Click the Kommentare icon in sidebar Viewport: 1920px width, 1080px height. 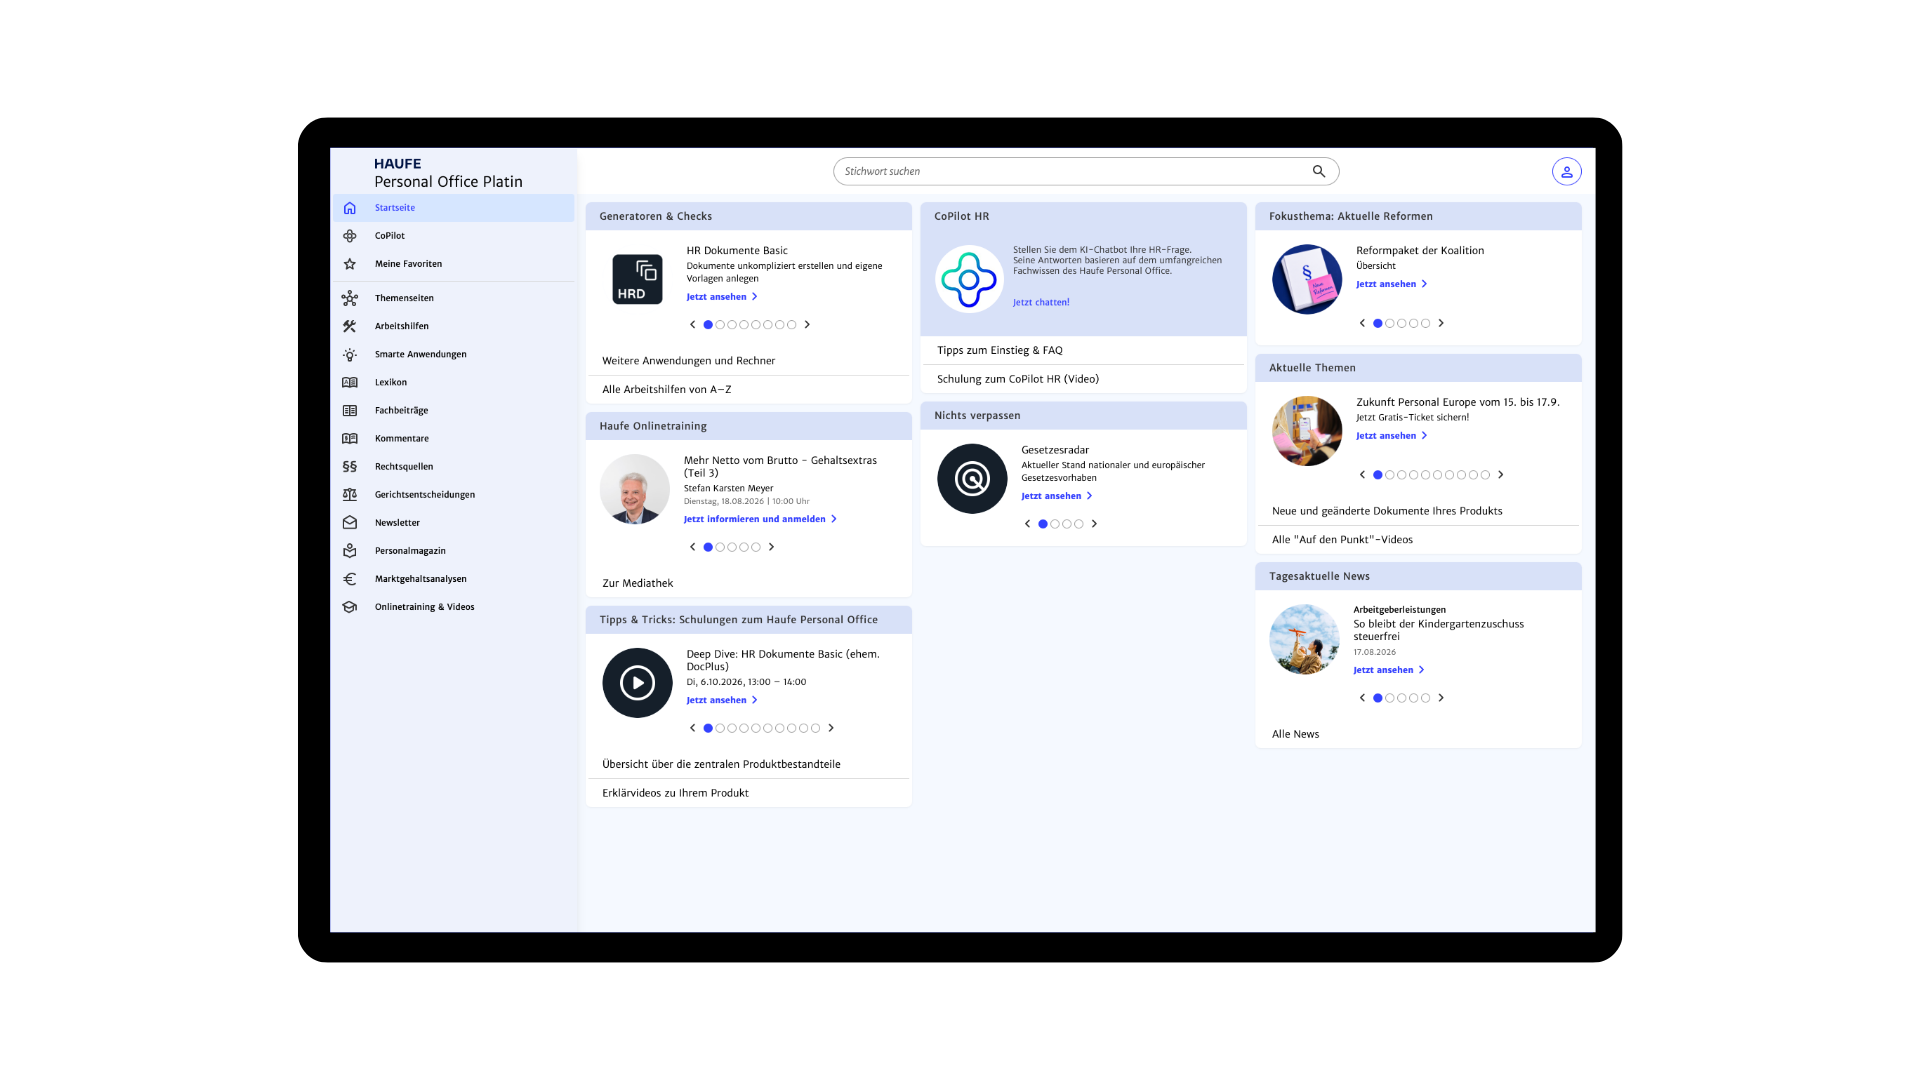tap(349, 438)
